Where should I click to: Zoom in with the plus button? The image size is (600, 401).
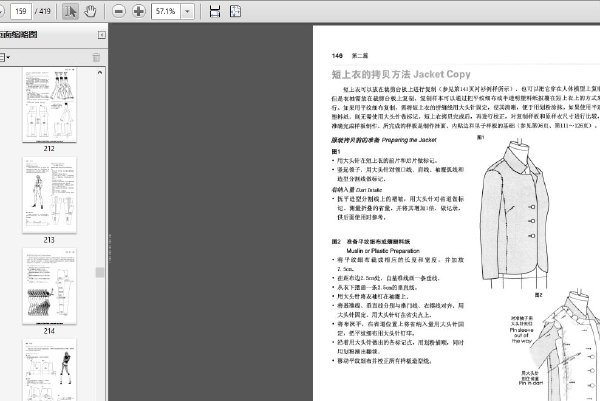pyautogui.click(x=139, y=11)
